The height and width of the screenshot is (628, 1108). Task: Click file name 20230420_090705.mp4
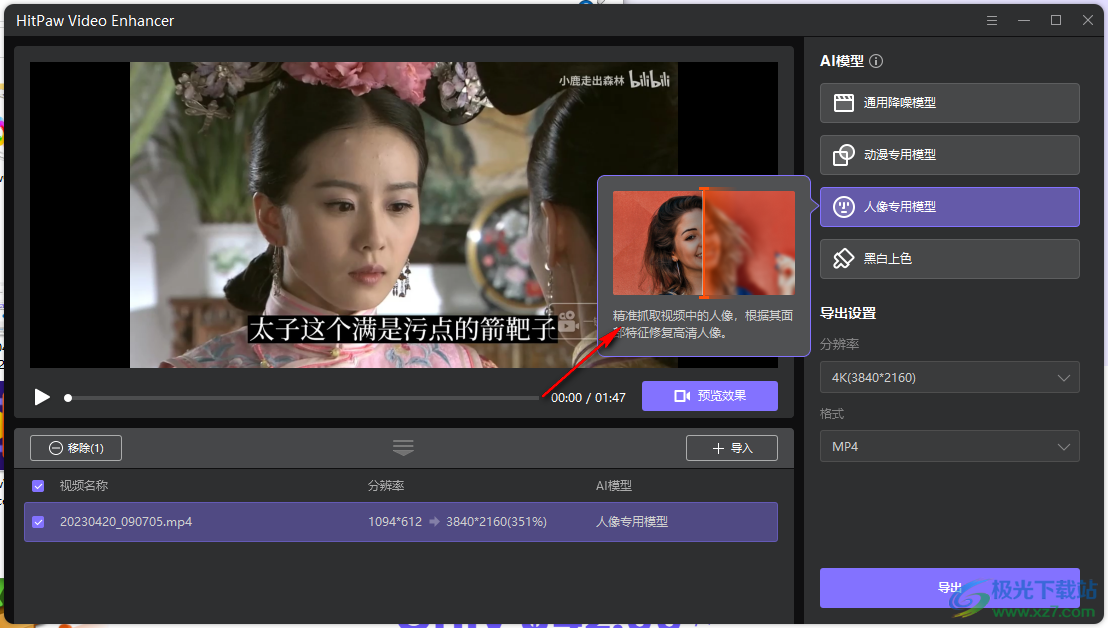point(126,522)
